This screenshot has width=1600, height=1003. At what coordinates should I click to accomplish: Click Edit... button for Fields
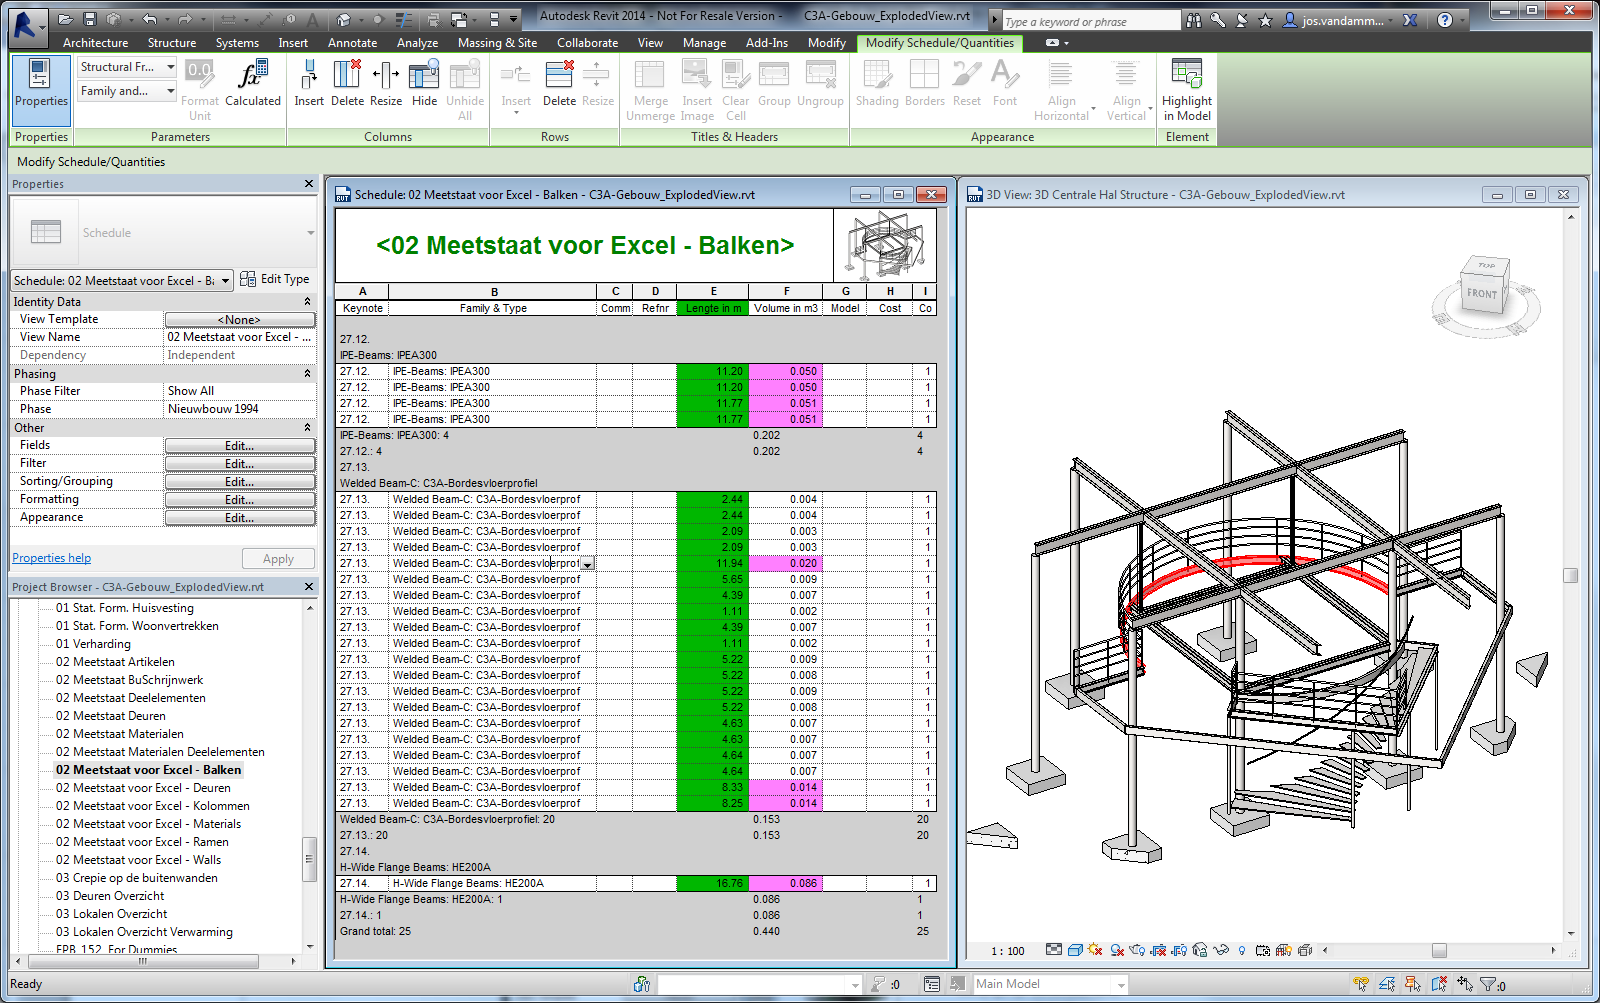click(x=240, y=446)
